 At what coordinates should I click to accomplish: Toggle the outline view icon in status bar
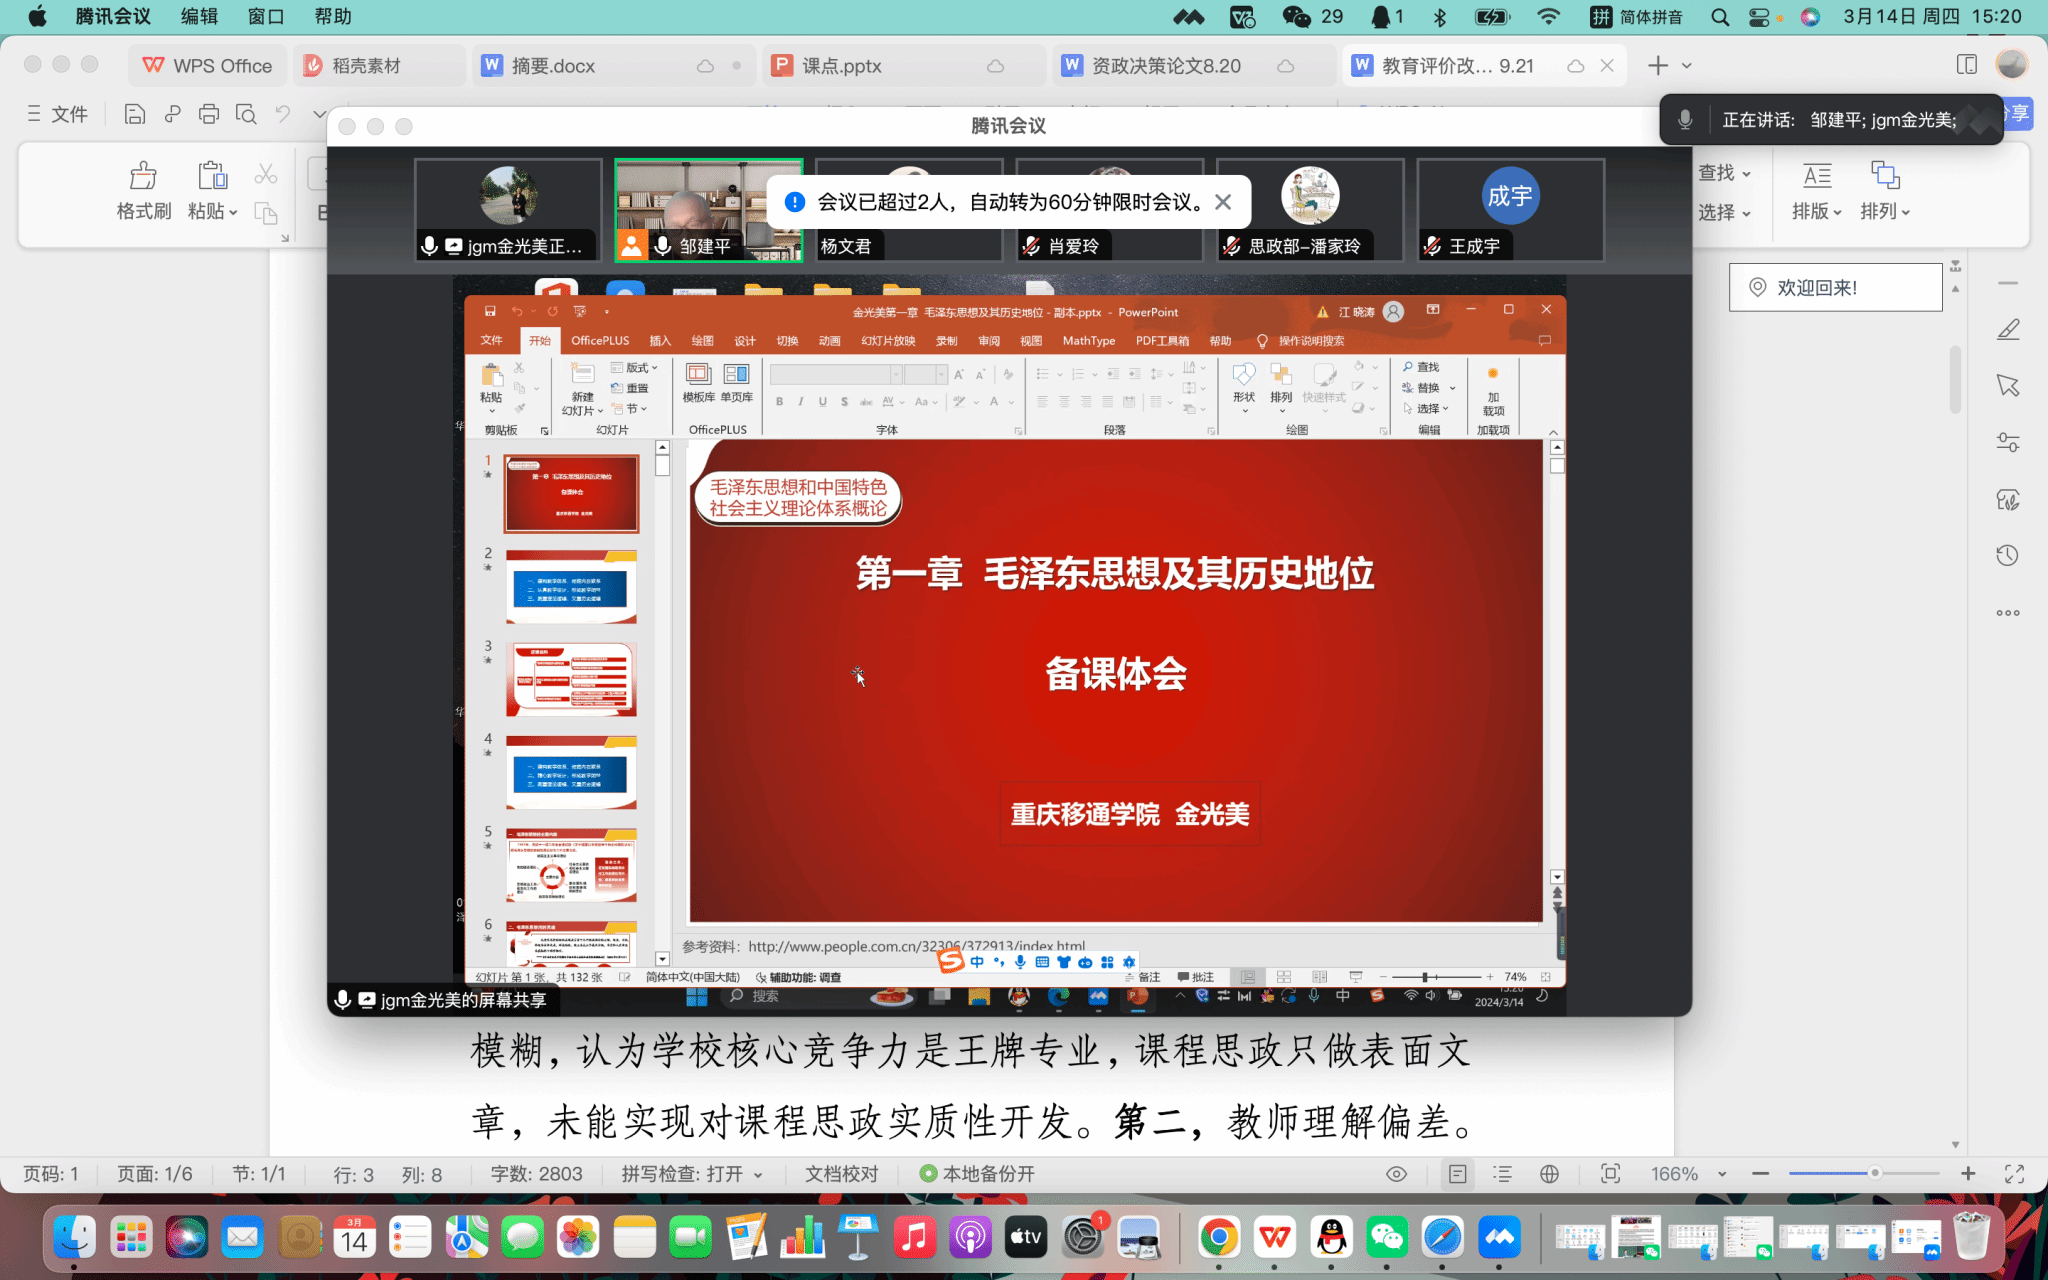coord(1502,1174)
